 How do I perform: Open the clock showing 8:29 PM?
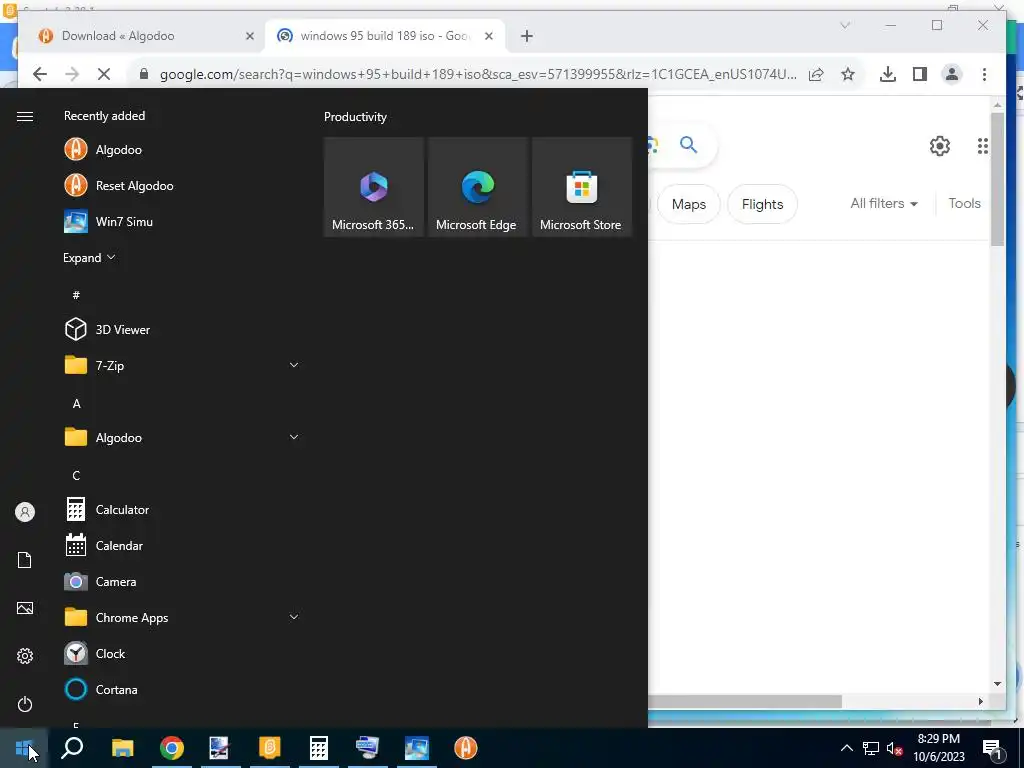tap(938, 748)
